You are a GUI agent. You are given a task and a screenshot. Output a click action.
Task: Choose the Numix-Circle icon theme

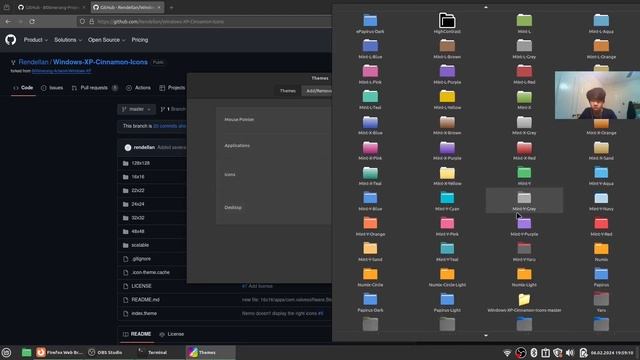point(370,276)
